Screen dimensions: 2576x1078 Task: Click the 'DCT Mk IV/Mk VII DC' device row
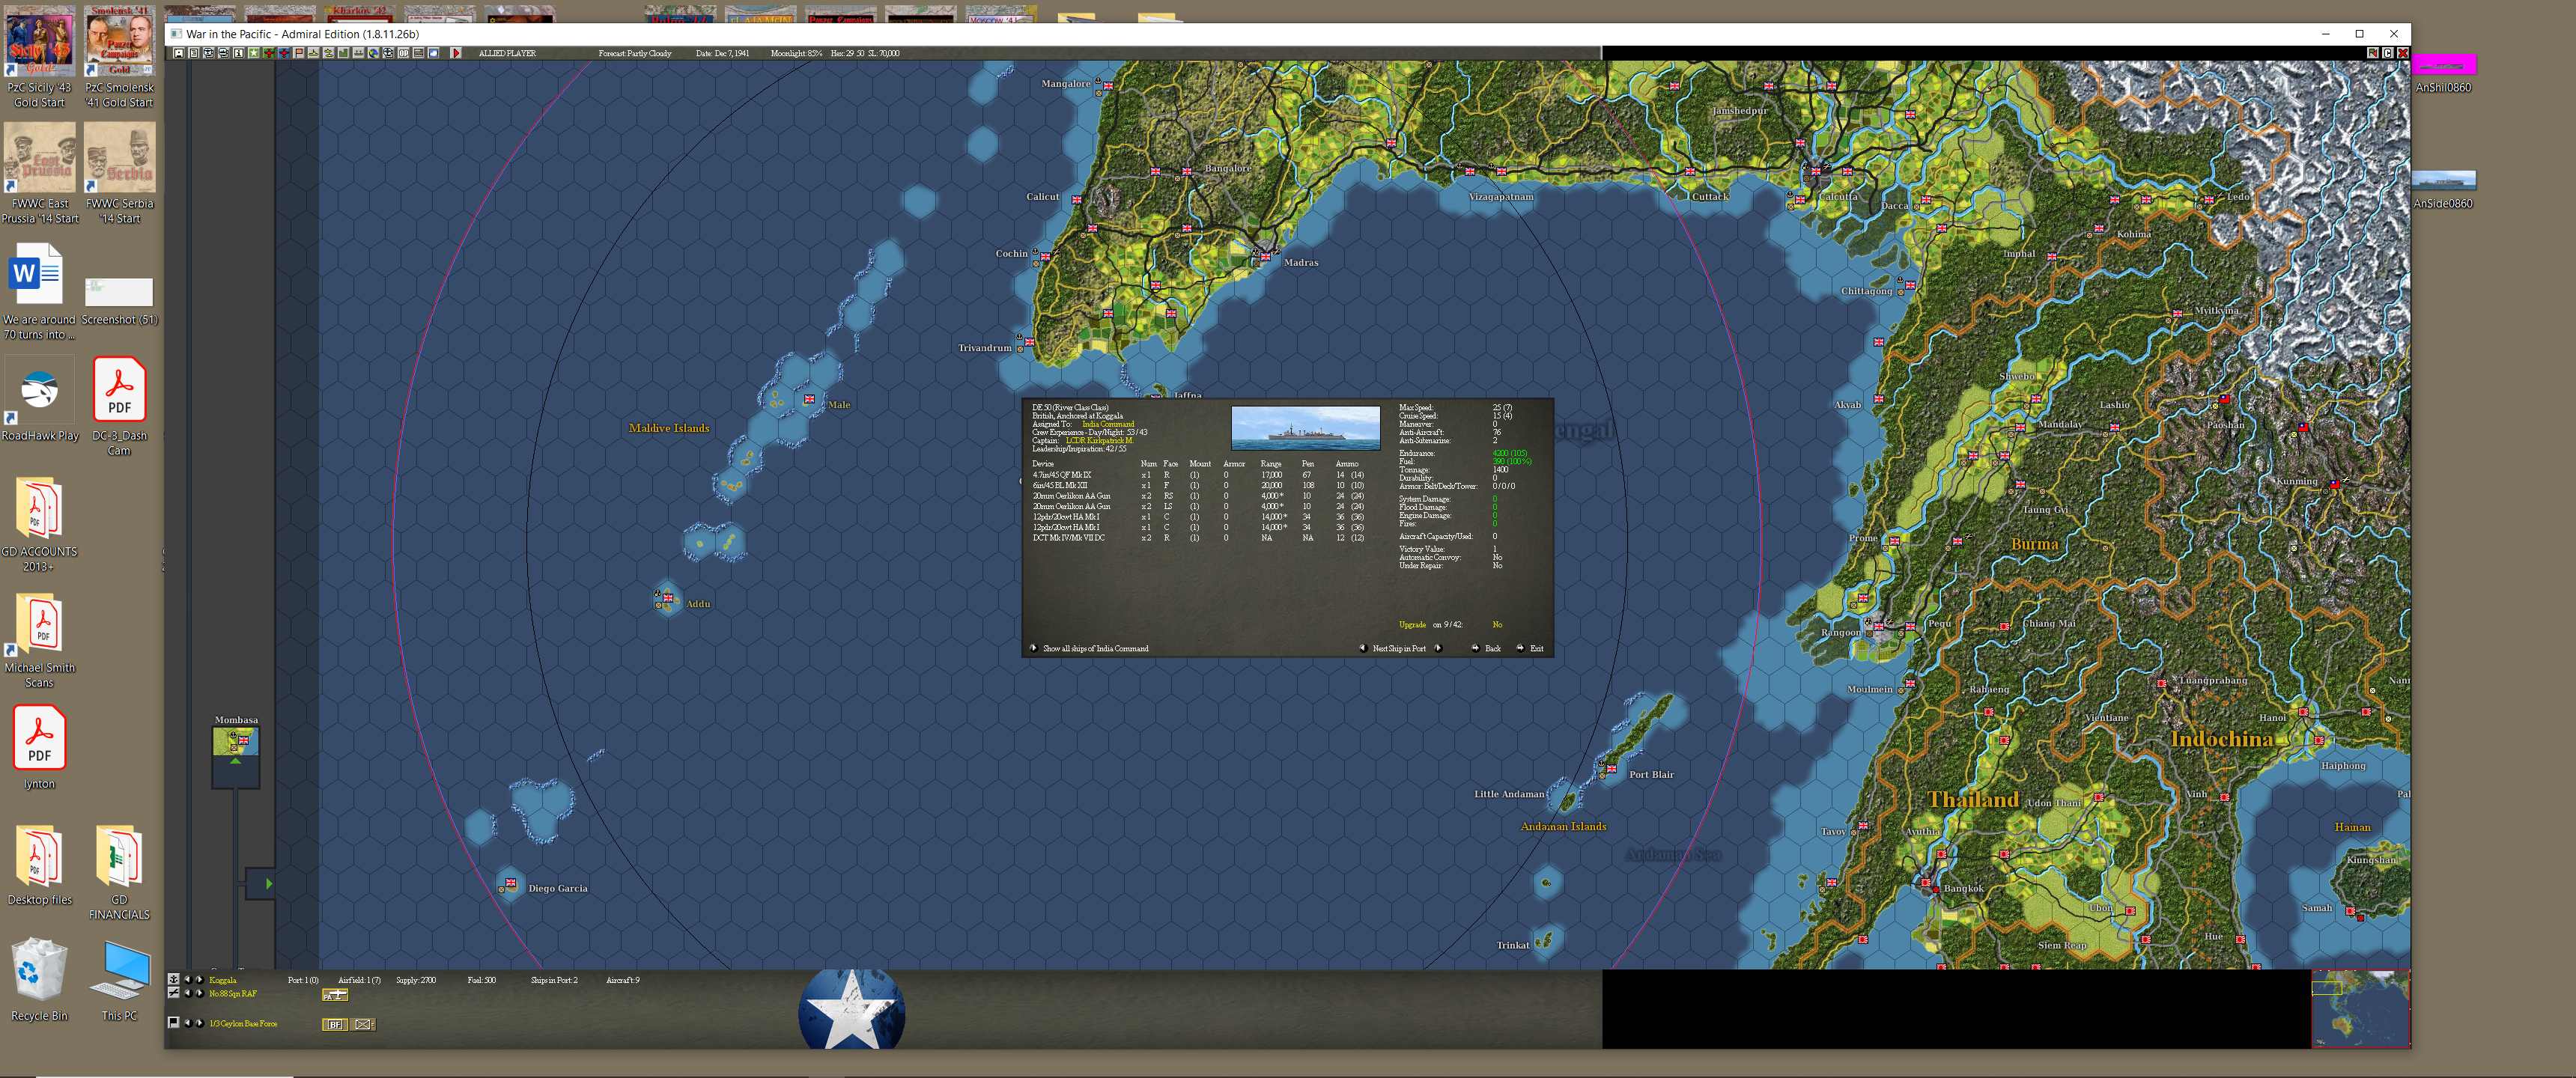click(1198, 538)
